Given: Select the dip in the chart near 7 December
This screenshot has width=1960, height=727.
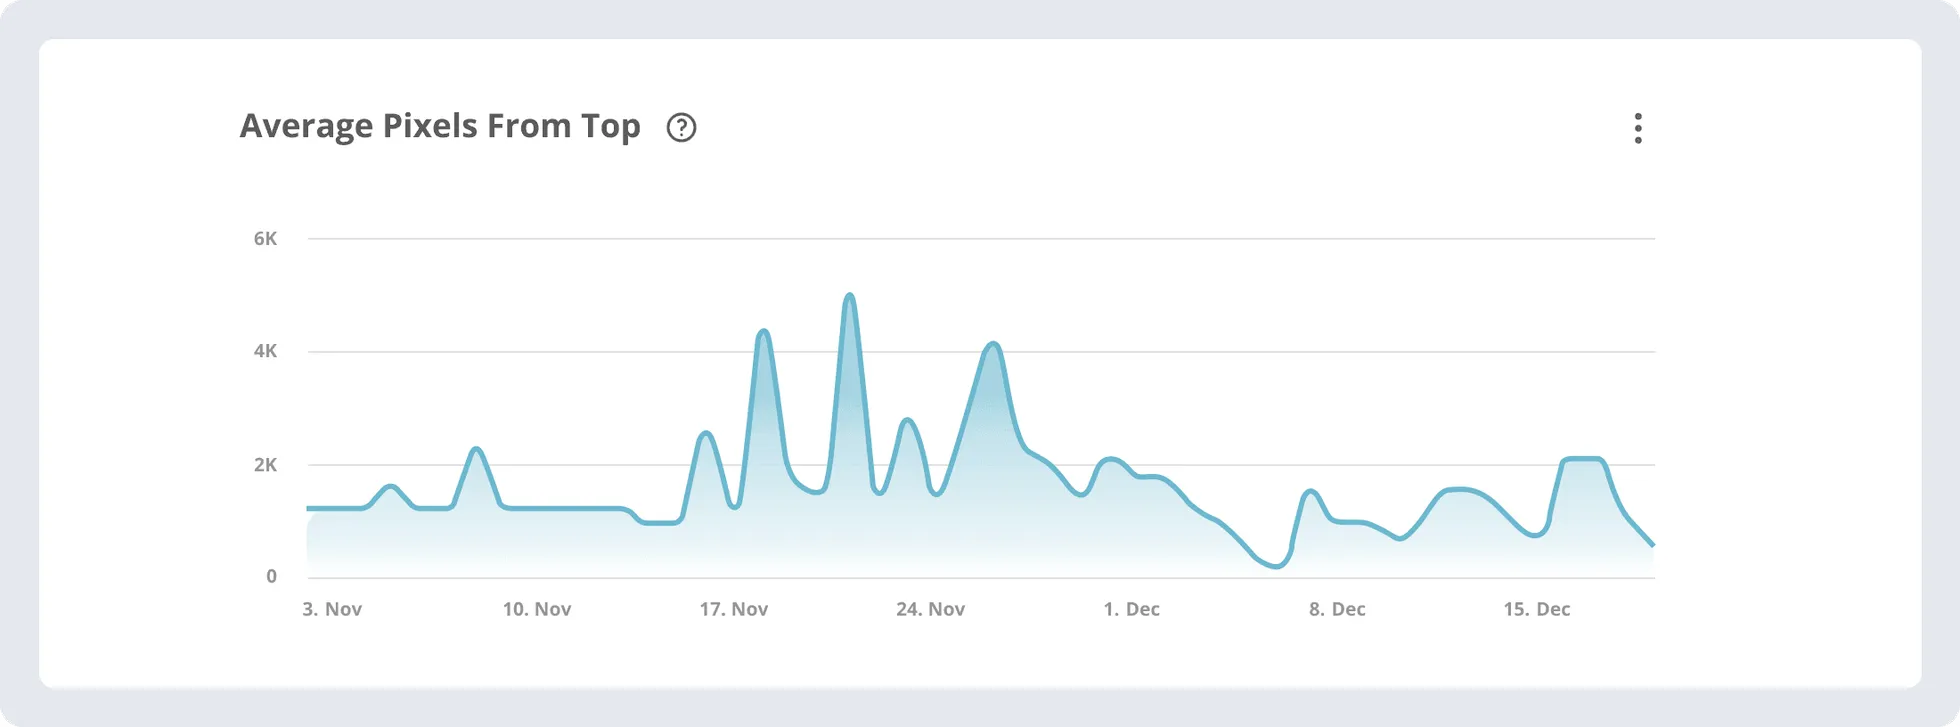Looking at the screenshot, I should pos(1273,568).
